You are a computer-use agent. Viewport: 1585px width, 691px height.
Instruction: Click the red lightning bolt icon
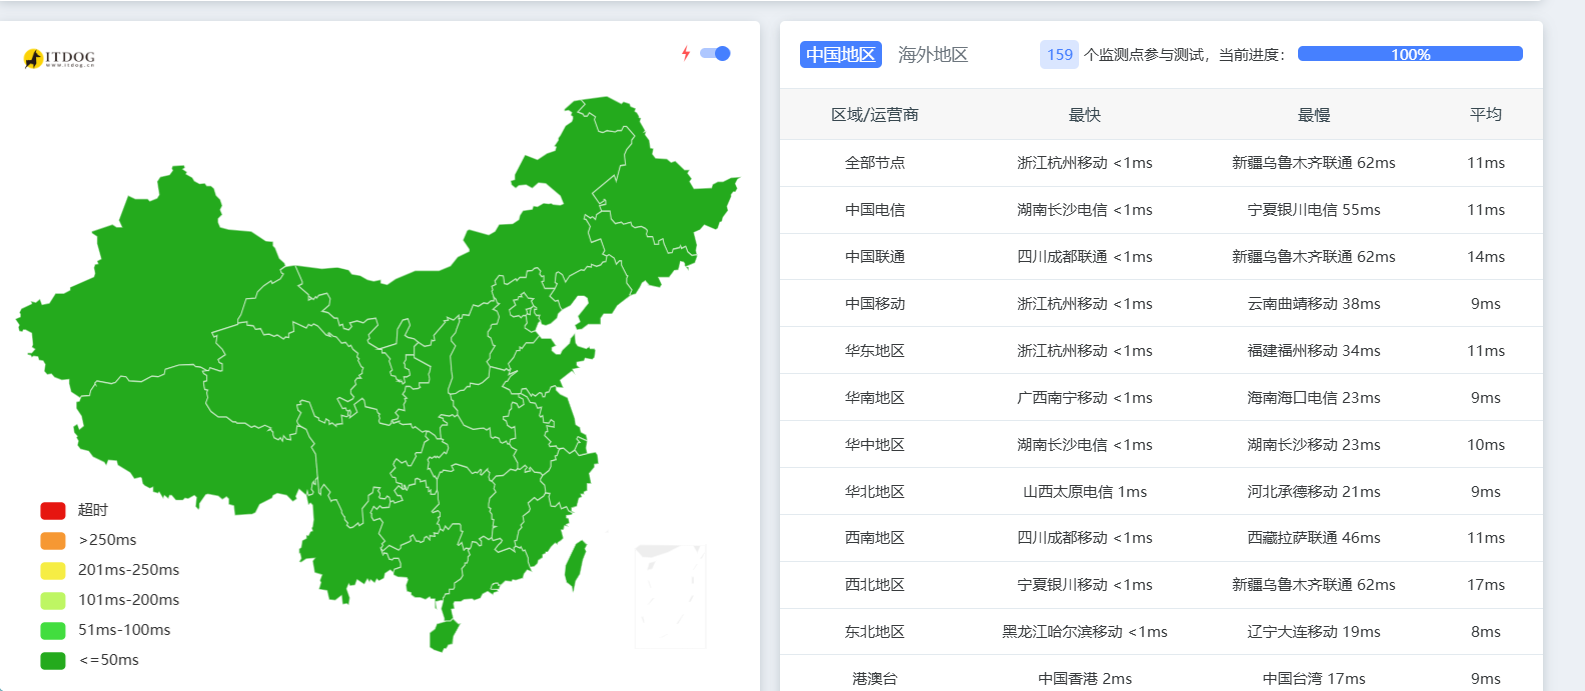click(x=686, y=53)
